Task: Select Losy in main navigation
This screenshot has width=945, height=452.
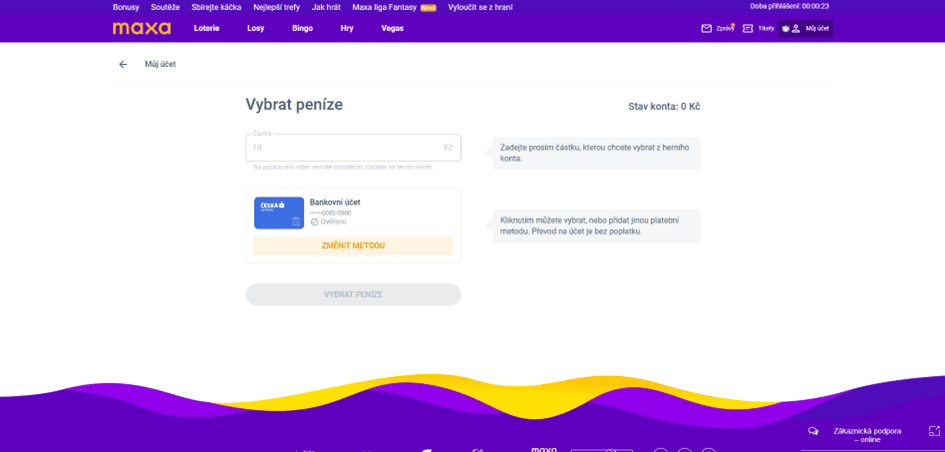Action: point(256,28)
